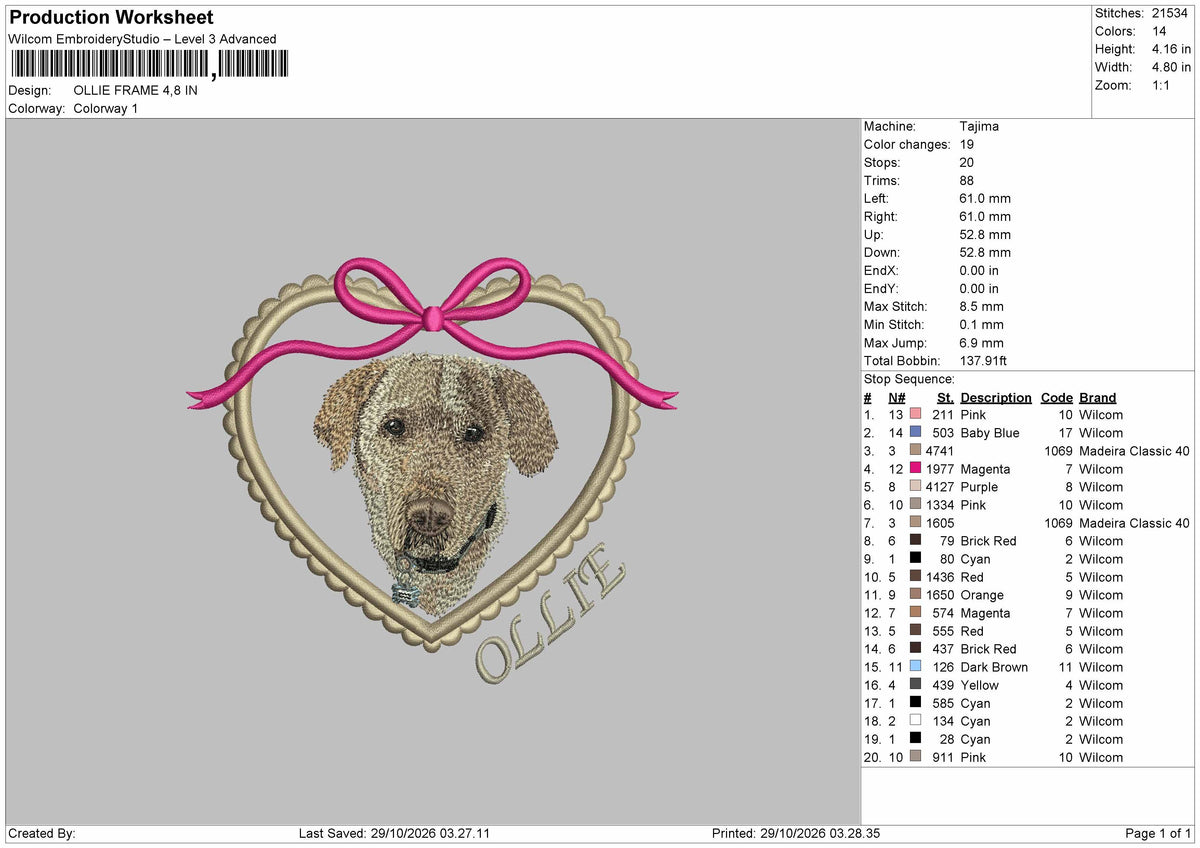Image resolution: width=1200 pixels, height=848 pixels.
Task: Click the Code column header
Action: pos(1056,398)
